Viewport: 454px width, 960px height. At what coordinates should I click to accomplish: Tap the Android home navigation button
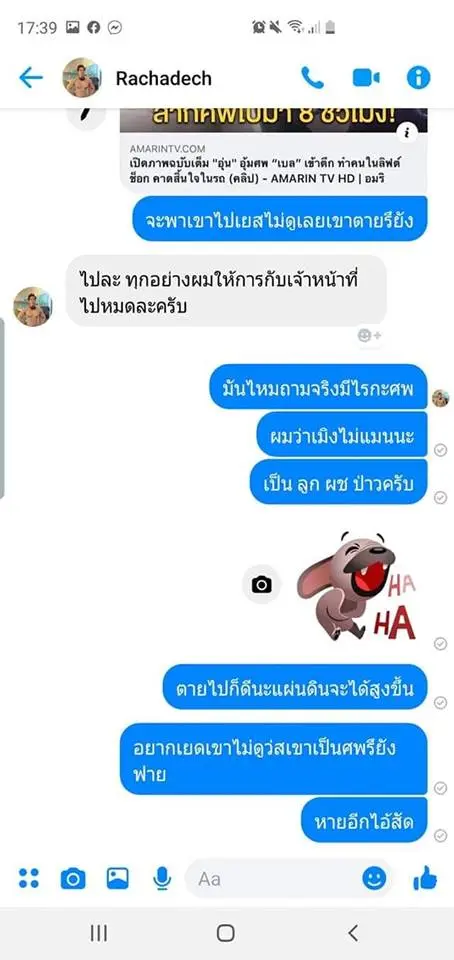point(226,933)
